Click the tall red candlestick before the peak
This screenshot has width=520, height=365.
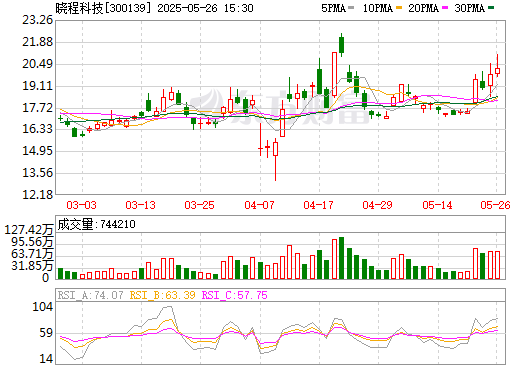[x=334, y=74]
